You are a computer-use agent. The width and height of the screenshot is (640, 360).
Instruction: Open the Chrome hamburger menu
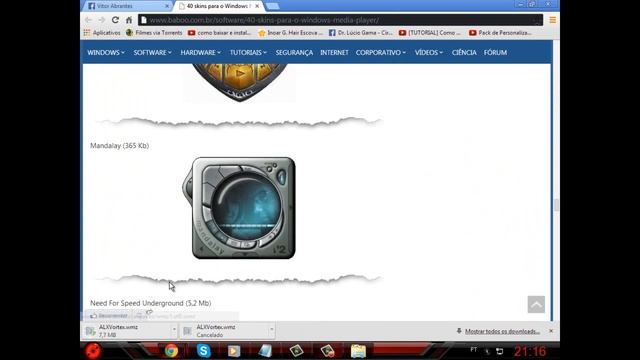tap(552, 20)
